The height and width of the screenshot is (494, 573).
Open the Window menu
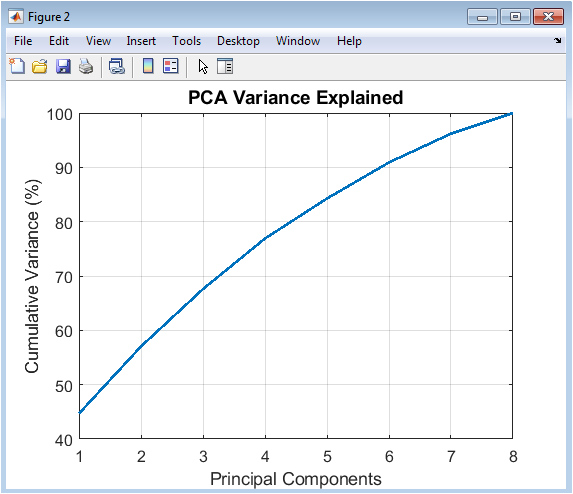click(298, 41)
